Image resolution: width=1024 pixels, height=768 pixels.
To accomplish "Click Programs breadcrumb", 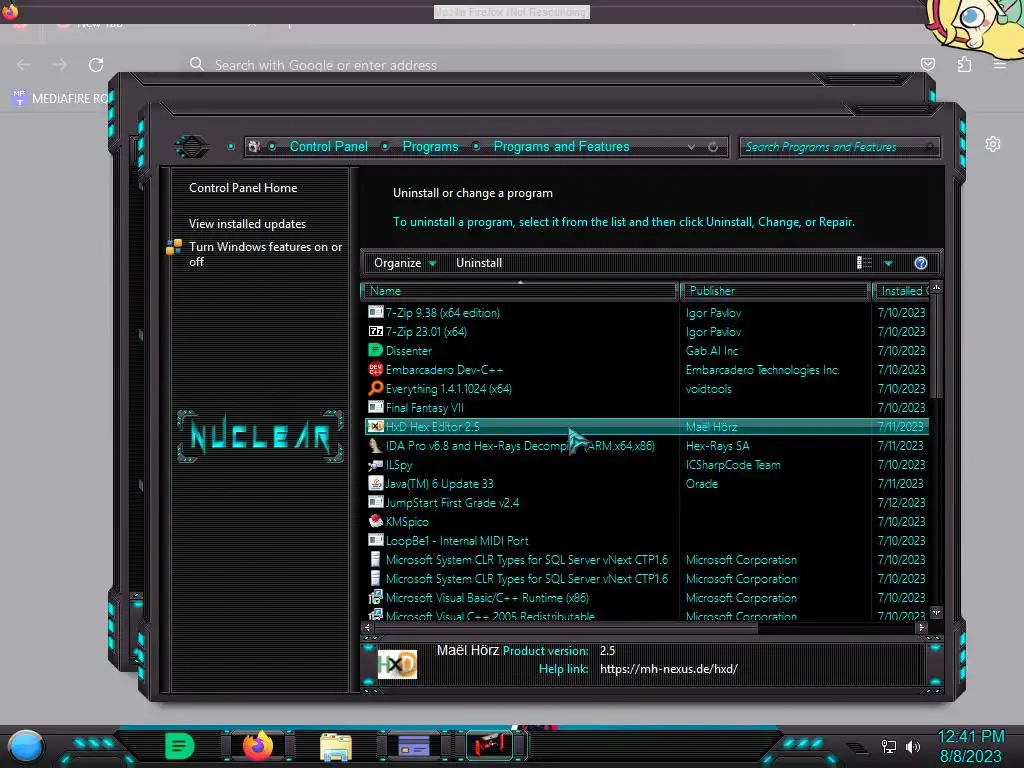I will point(430,146).
